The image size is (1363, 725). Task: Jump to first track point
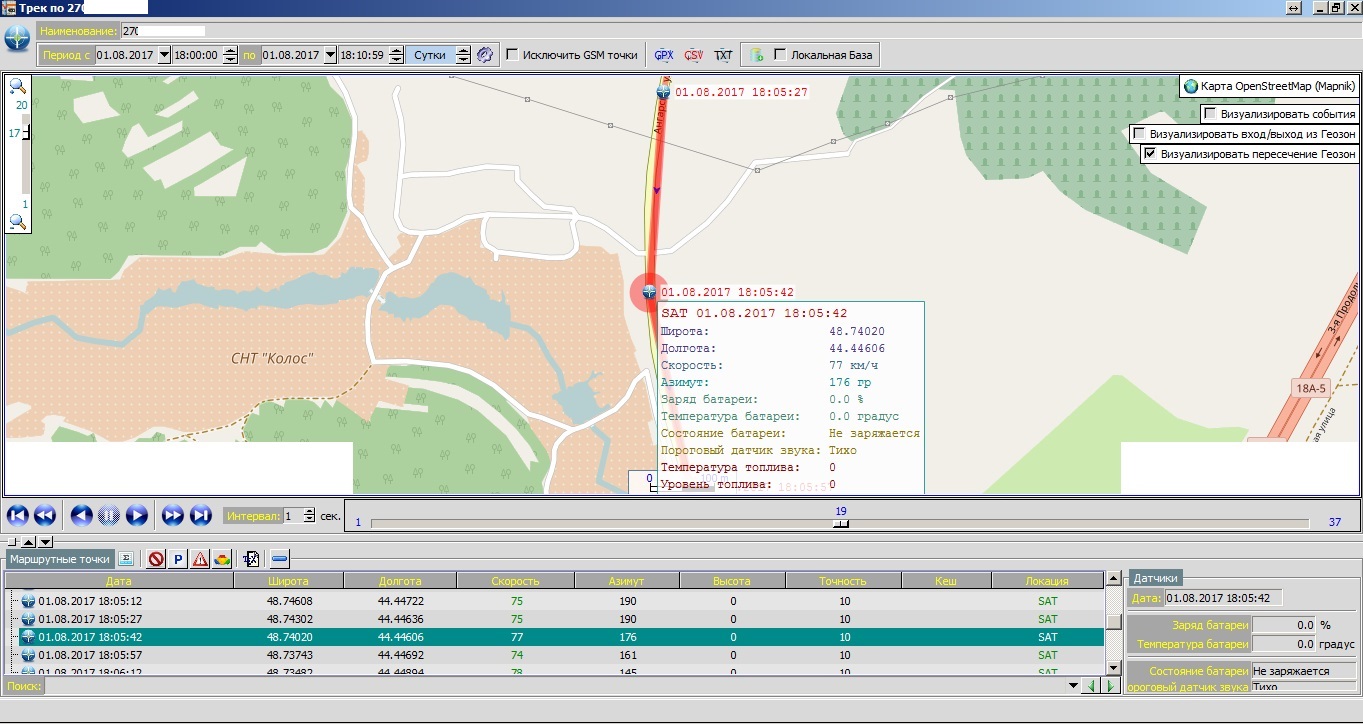[17, 516]
